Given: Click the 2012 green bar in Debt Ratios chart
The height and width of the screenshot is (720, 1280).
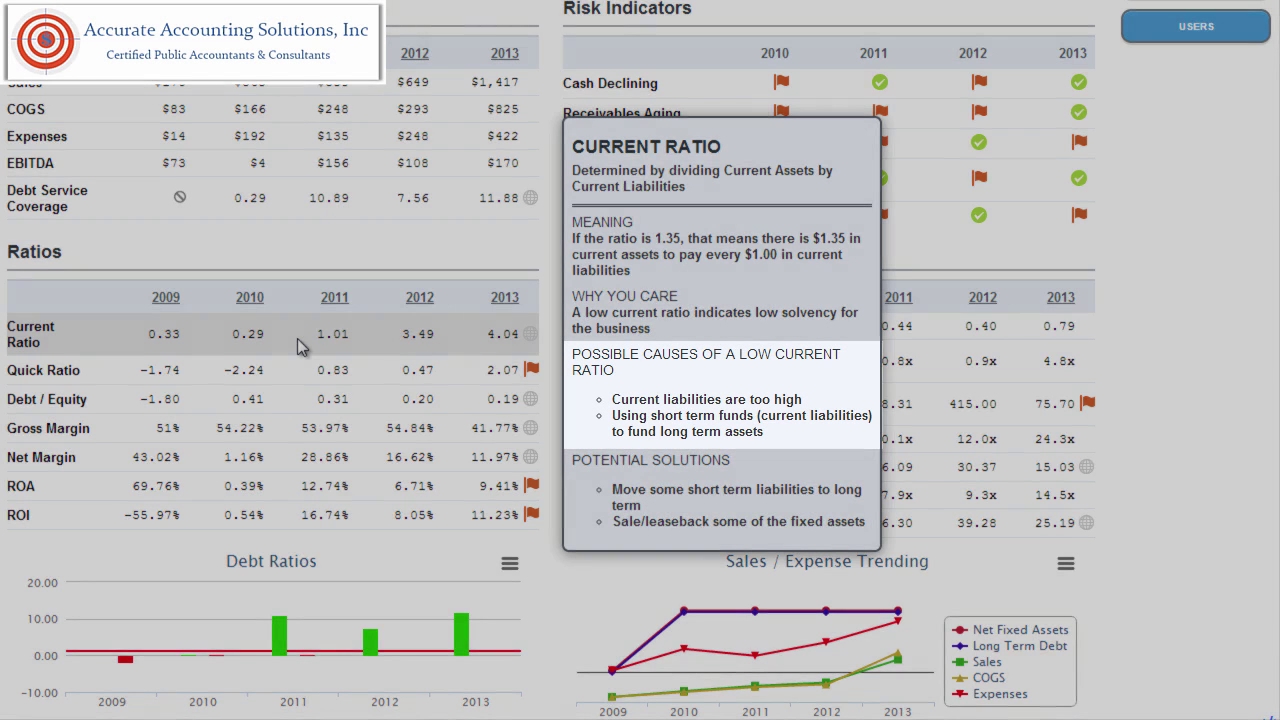Looking at the screenshot, I should [370, 642].
